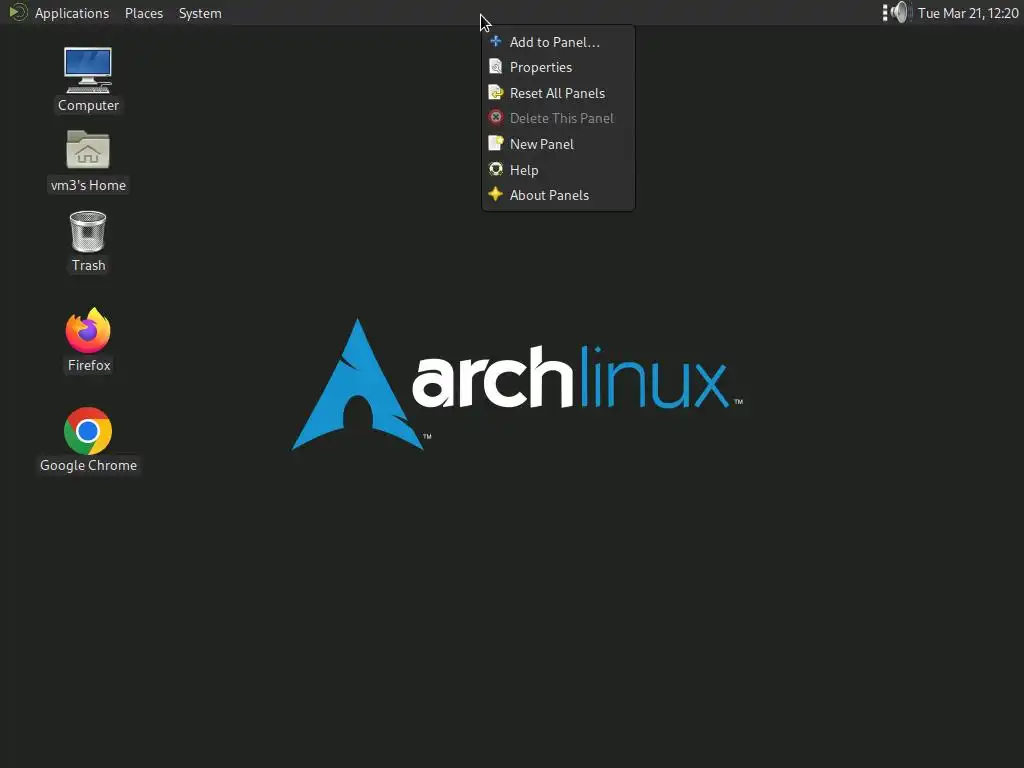Click the greyed Delete This Panel entry
1024x768 pixels.
tap(558, 118)
